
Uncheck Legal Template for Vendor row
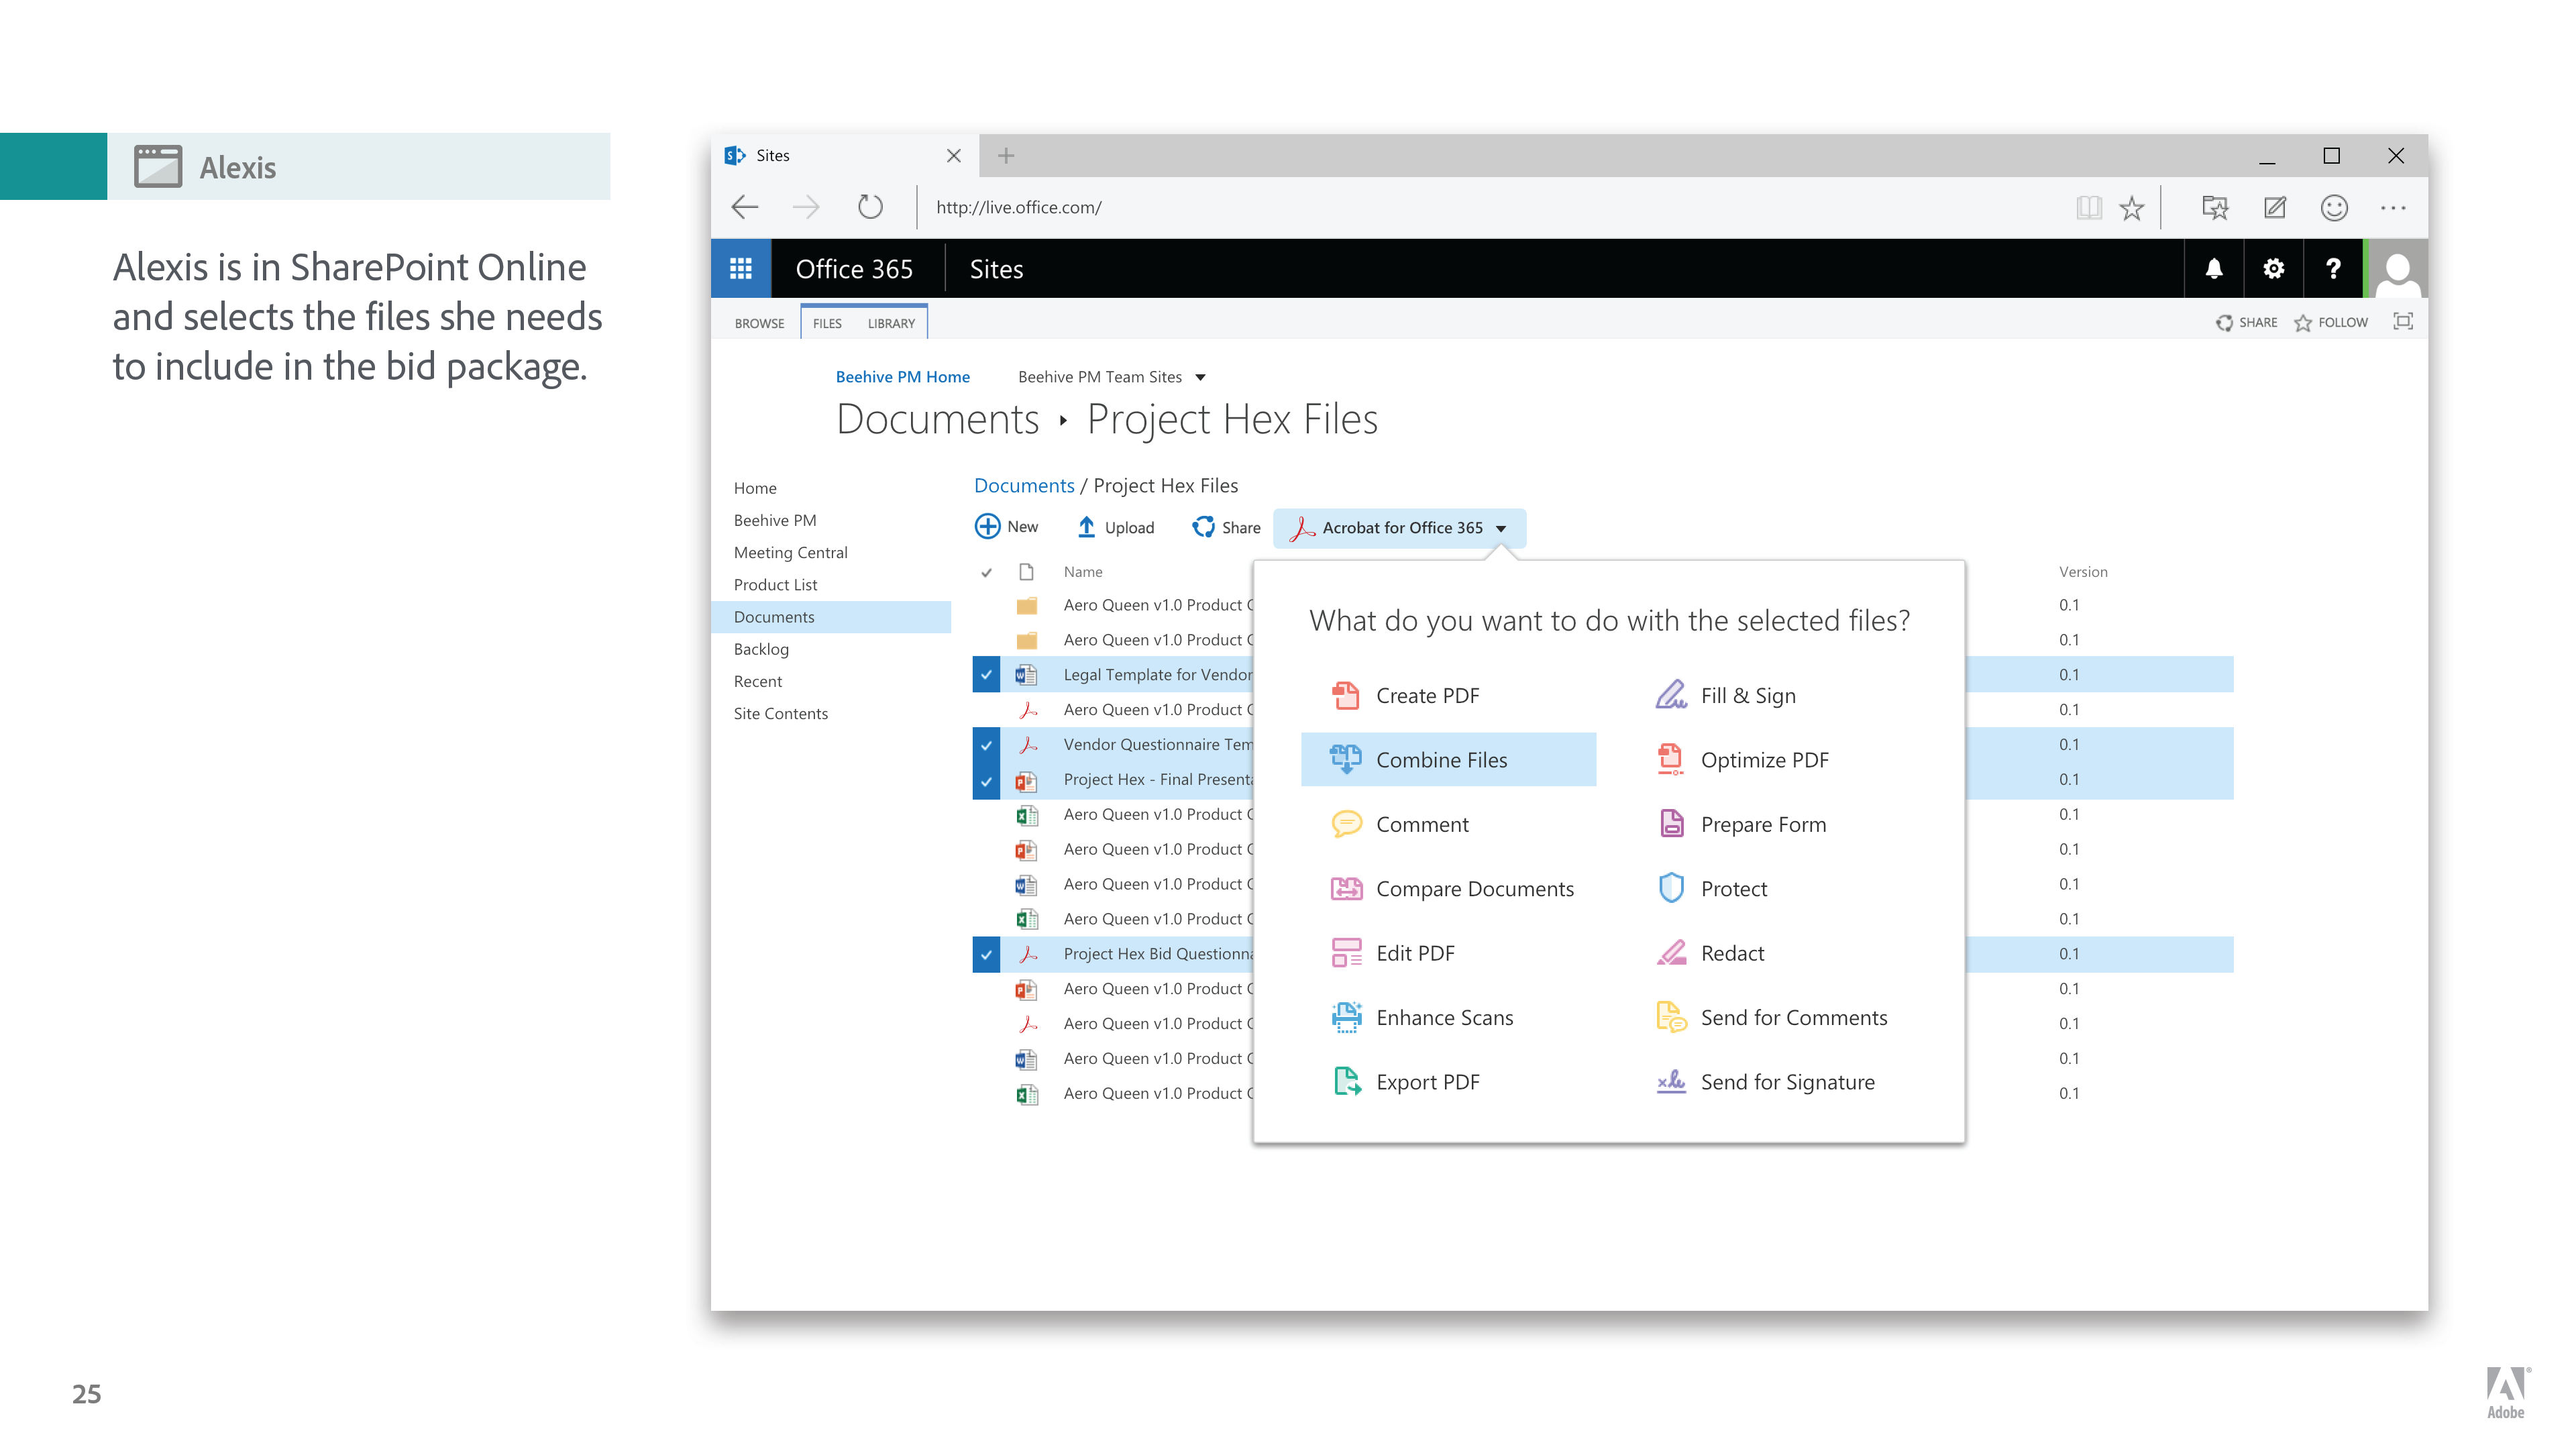986,674
